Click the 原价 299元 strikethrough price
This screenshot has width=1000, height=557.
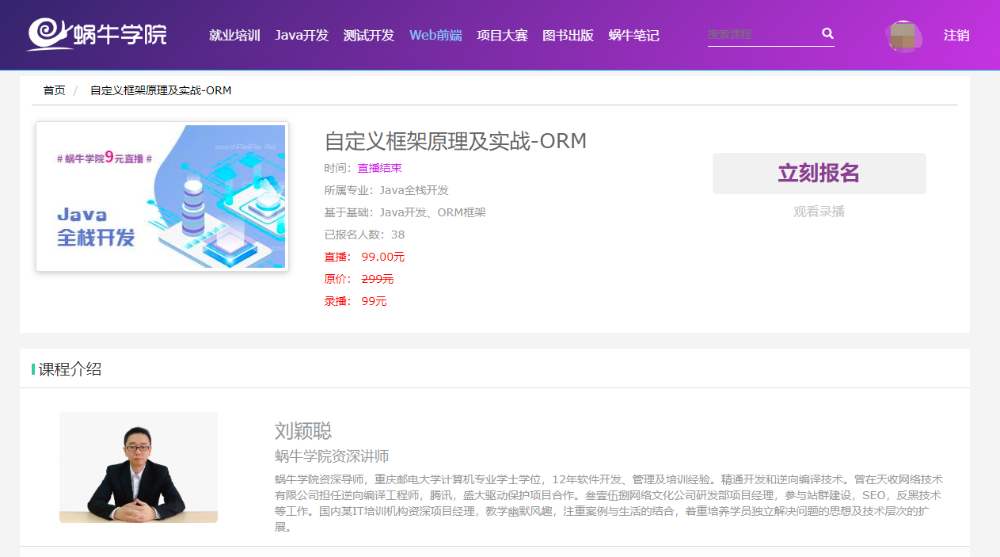pos(358,279)
